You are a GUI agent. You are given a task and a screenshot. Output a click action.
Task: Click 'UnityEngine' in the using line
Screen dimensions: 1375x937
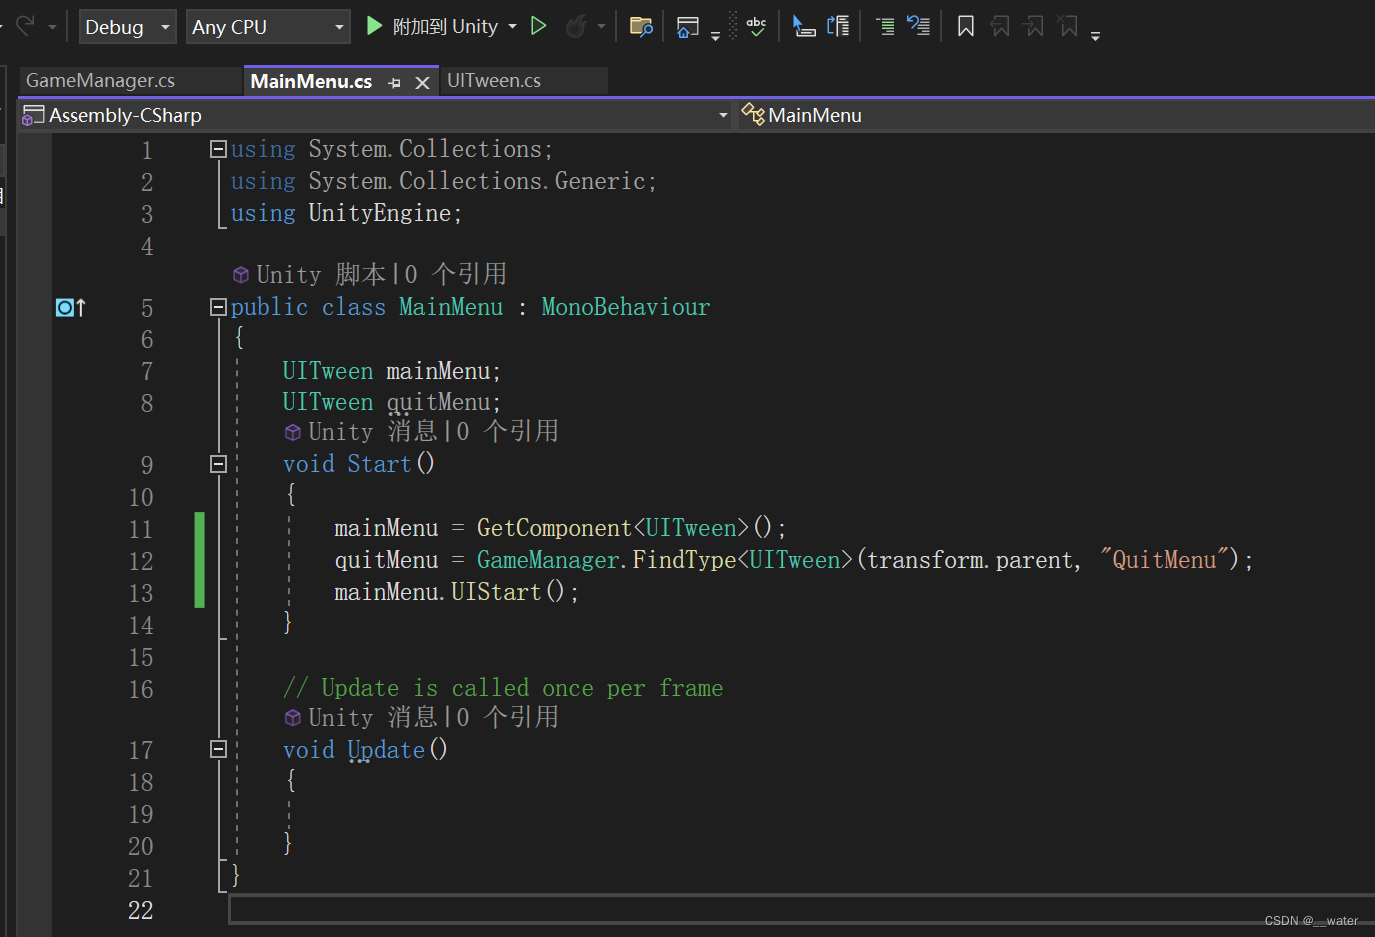coord(380,213)
